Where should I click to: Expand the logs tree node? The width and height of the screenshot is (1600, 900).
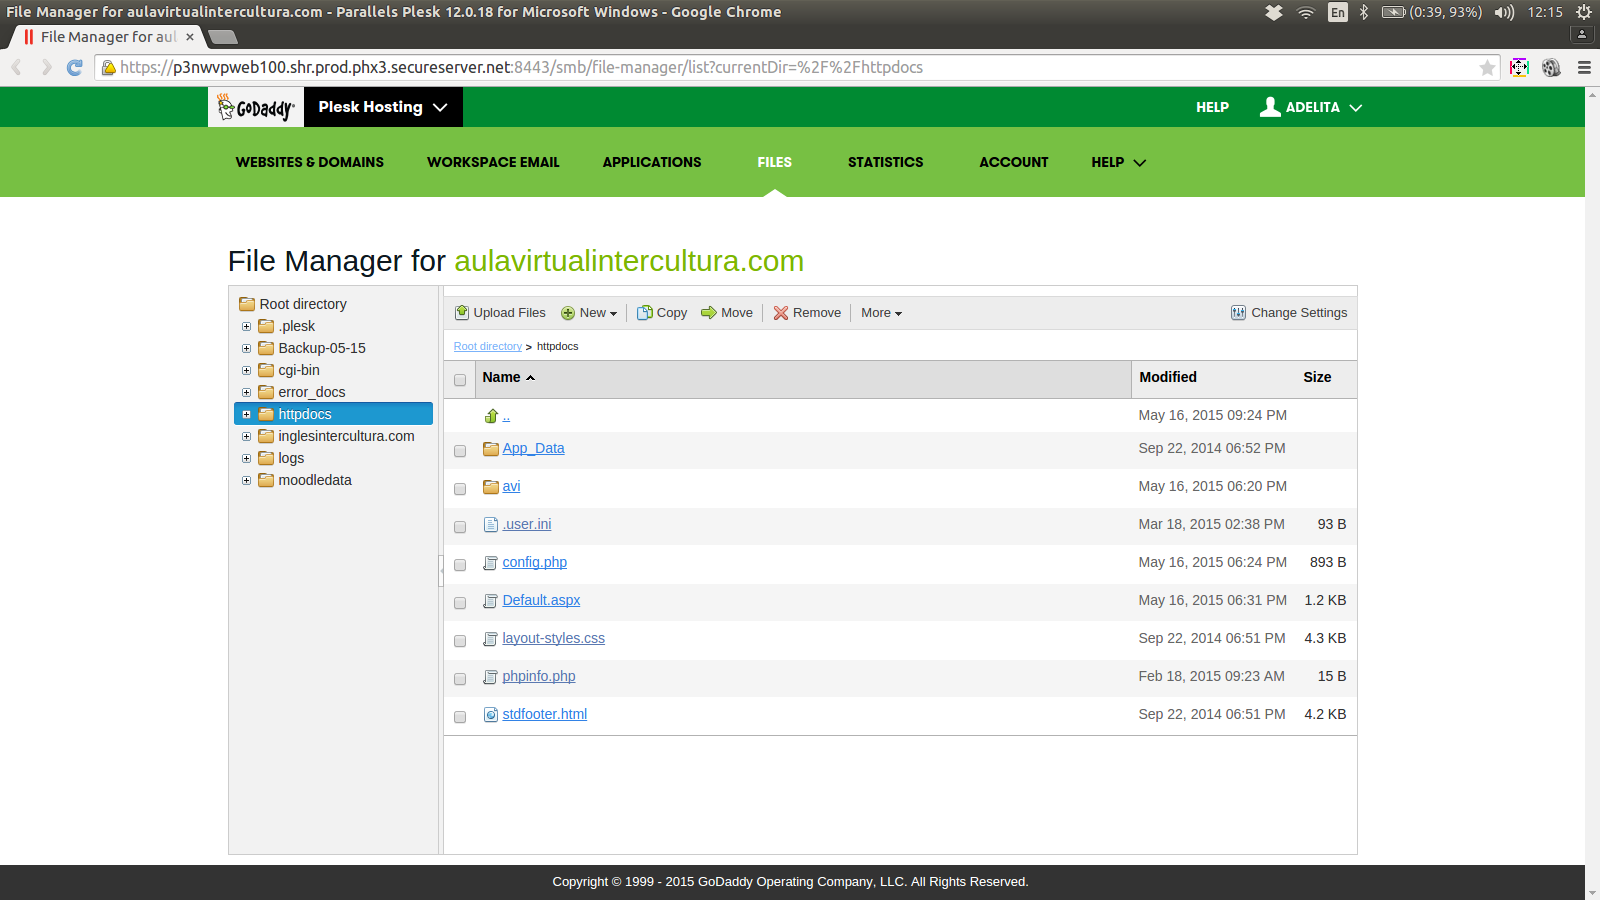[x=246, y=458]
